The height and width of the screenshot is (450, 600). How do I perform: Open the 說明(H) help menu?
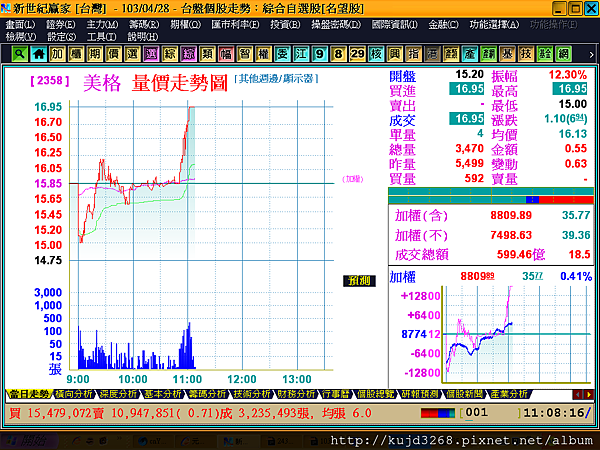click(142, 37)
